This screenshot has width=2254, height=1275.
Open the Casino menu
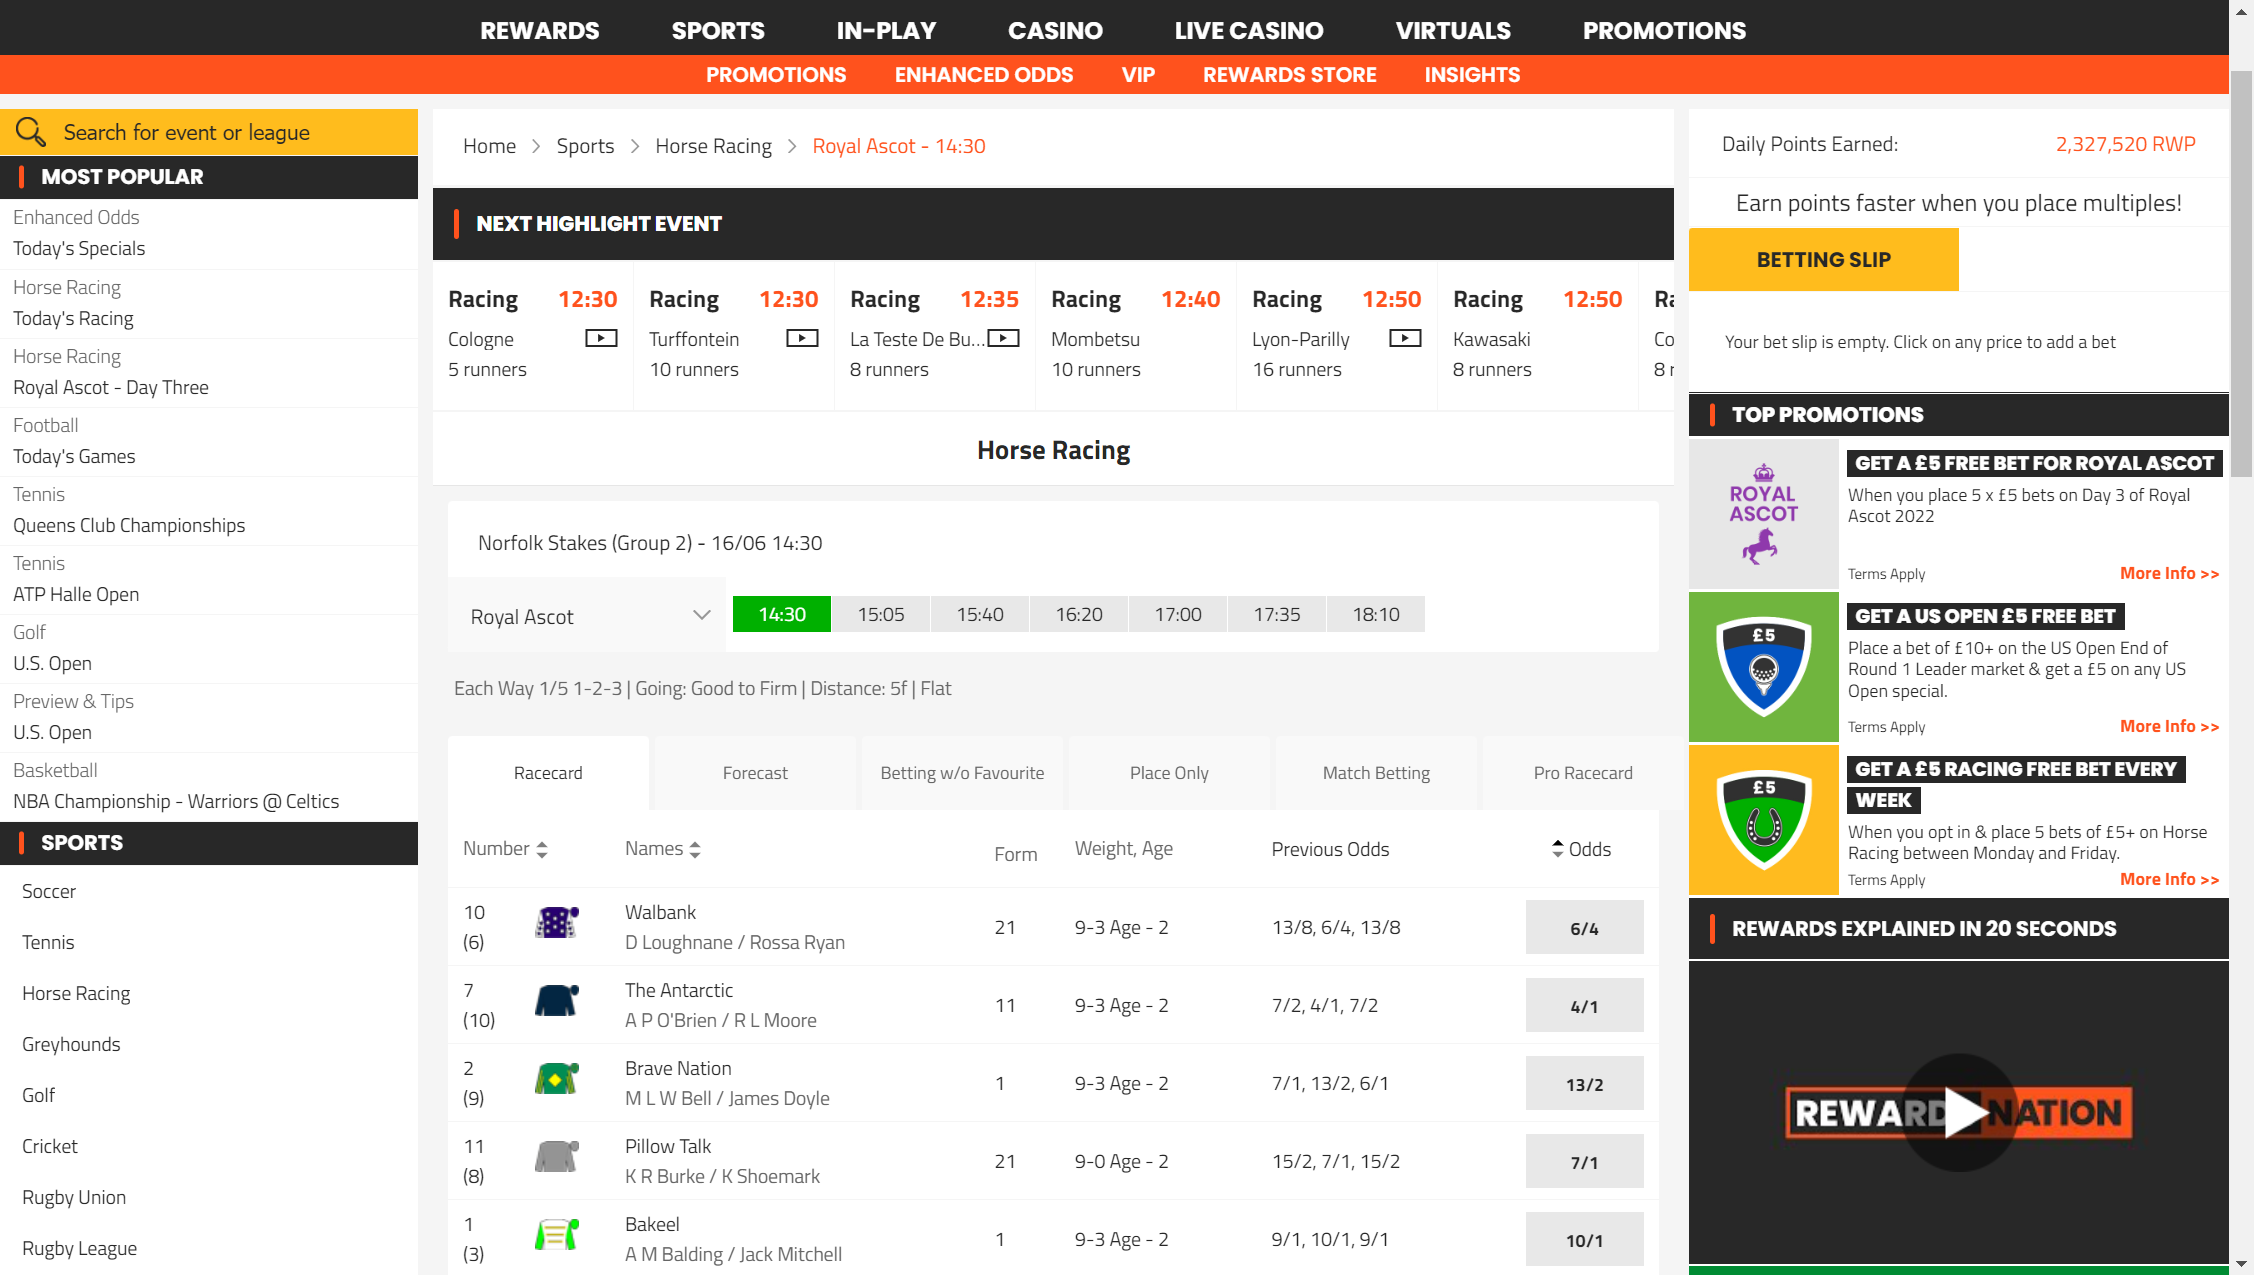(x=1055, y=30)
